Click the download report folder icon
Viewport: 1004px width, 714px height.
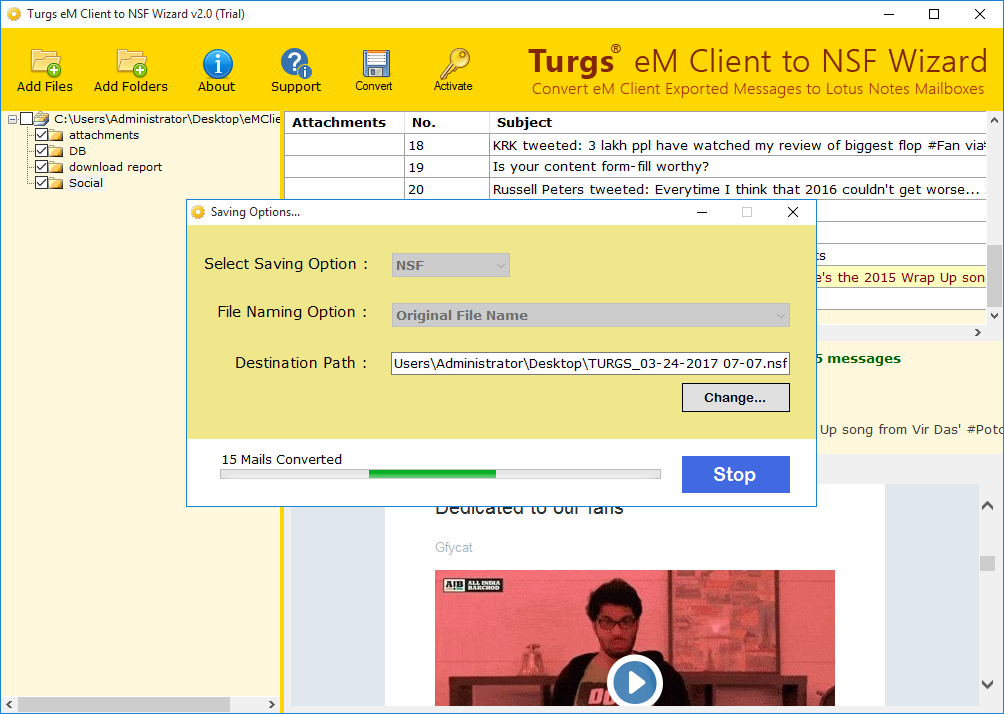click(56, 167)
